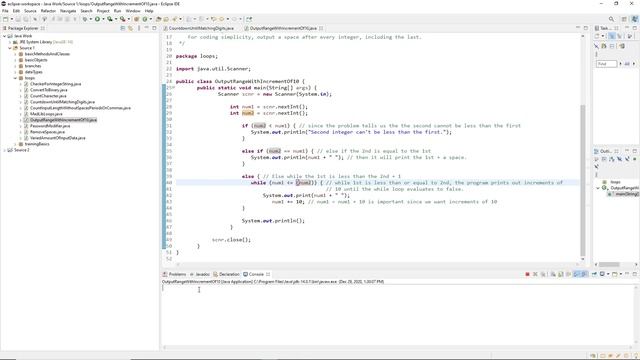The width and height of the screenshot is (640, 360).
Task: Open the File menu
Action: (x=5, y=11)
